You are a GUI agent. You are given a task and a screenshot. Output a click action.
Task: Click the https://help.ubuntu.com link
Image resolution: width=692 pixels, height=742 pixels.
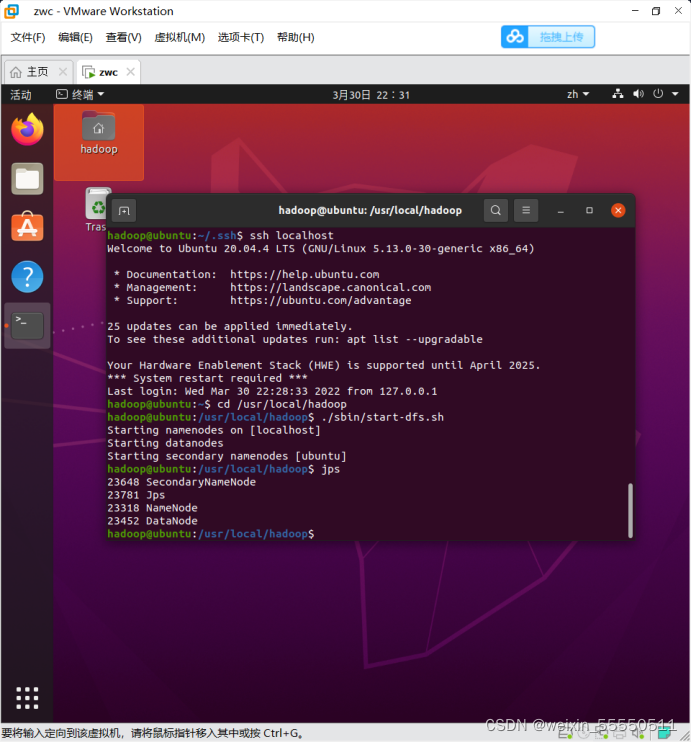304,274
